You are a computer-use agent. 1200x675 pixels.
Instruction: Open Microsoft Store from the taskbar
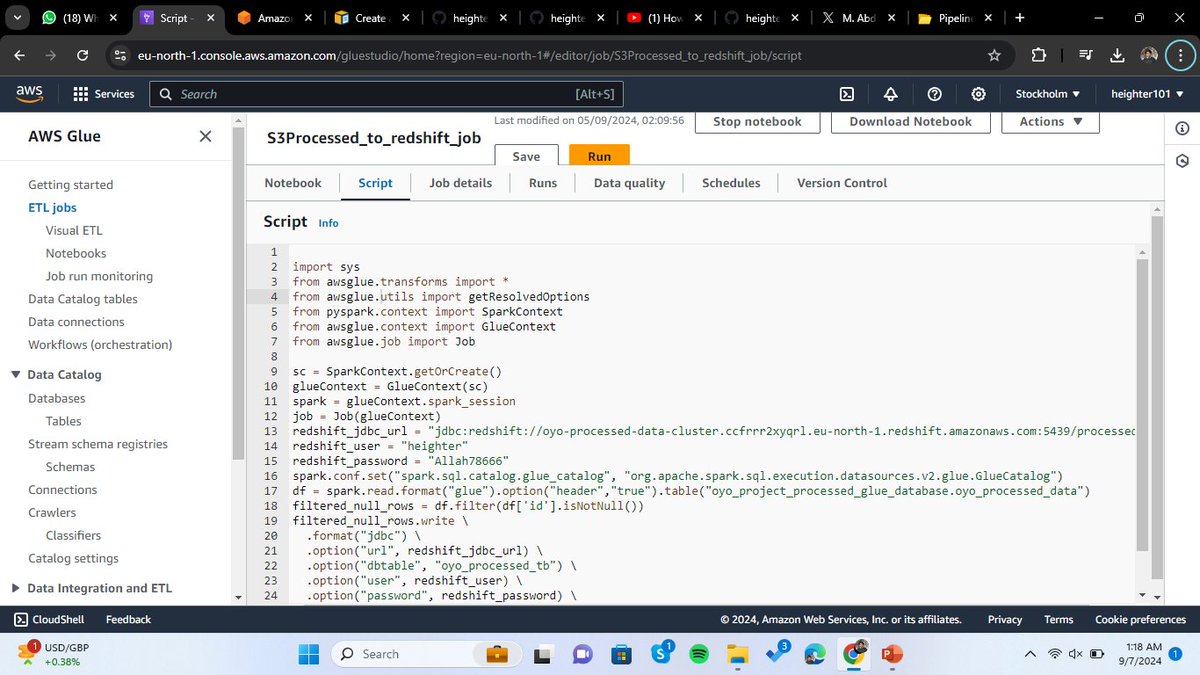pos(621,654)
